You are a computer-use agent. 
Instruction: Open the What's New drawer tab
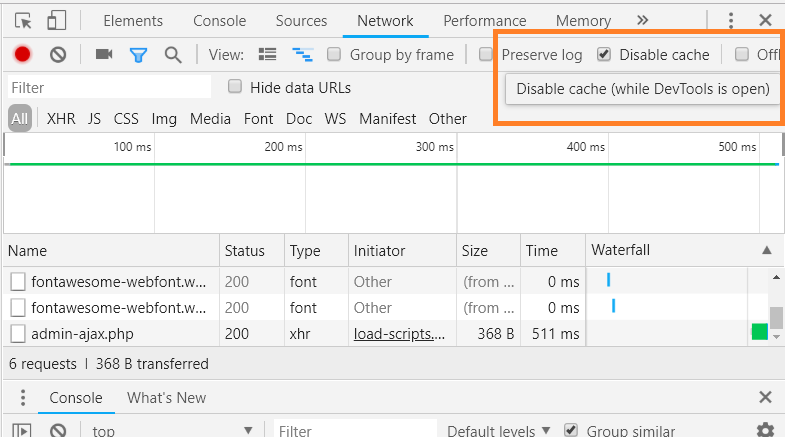pos(166,397)
